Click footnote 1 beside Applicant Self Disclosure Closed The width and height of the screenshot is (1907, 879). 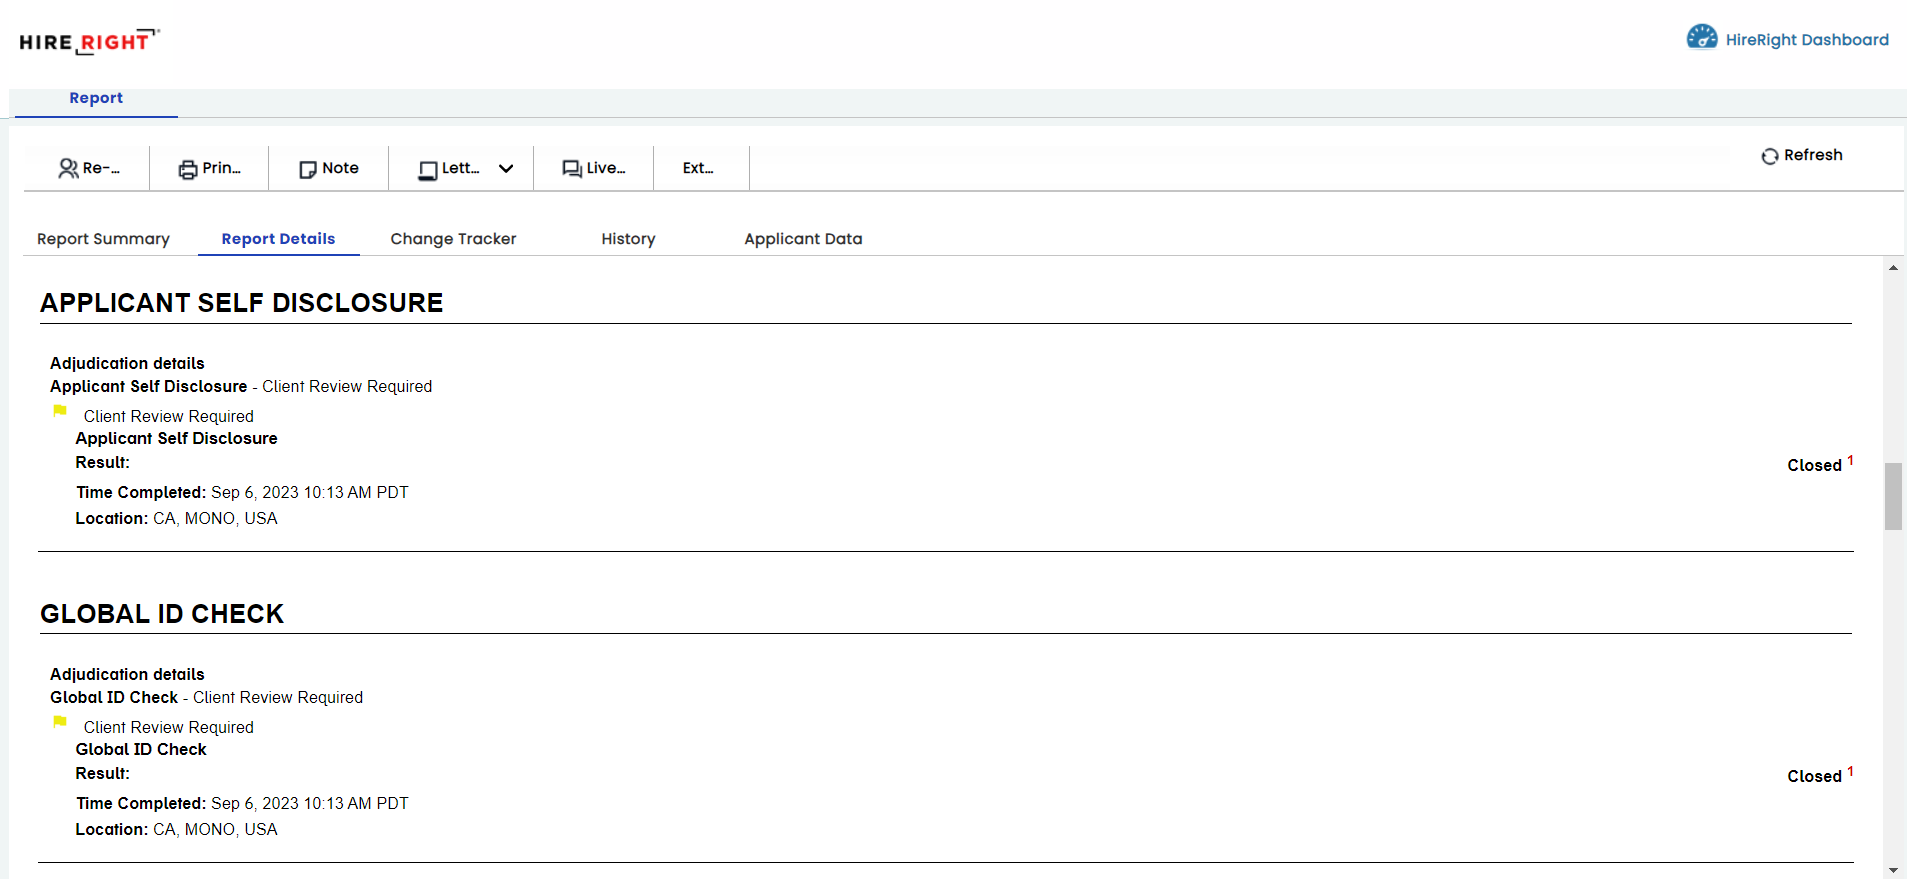click(x=1850, y=460)
